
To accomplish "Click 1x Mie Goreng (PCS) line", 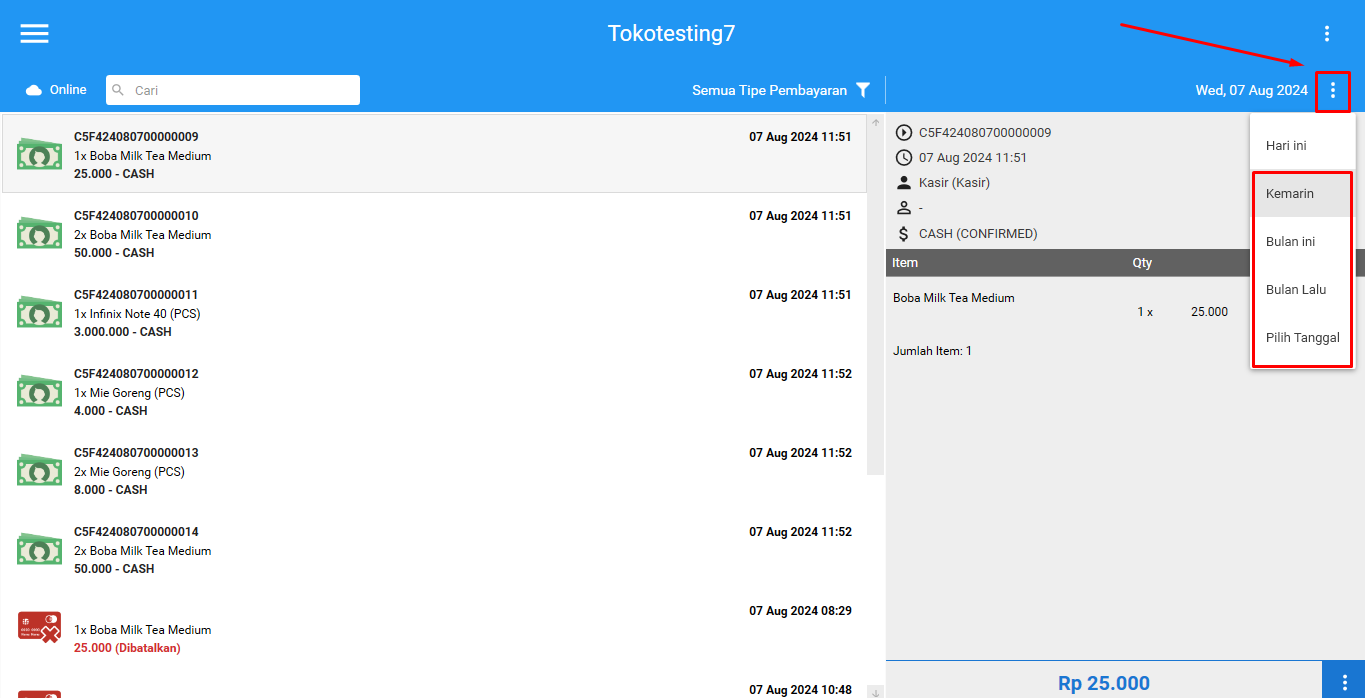I will tap(129, 393).
